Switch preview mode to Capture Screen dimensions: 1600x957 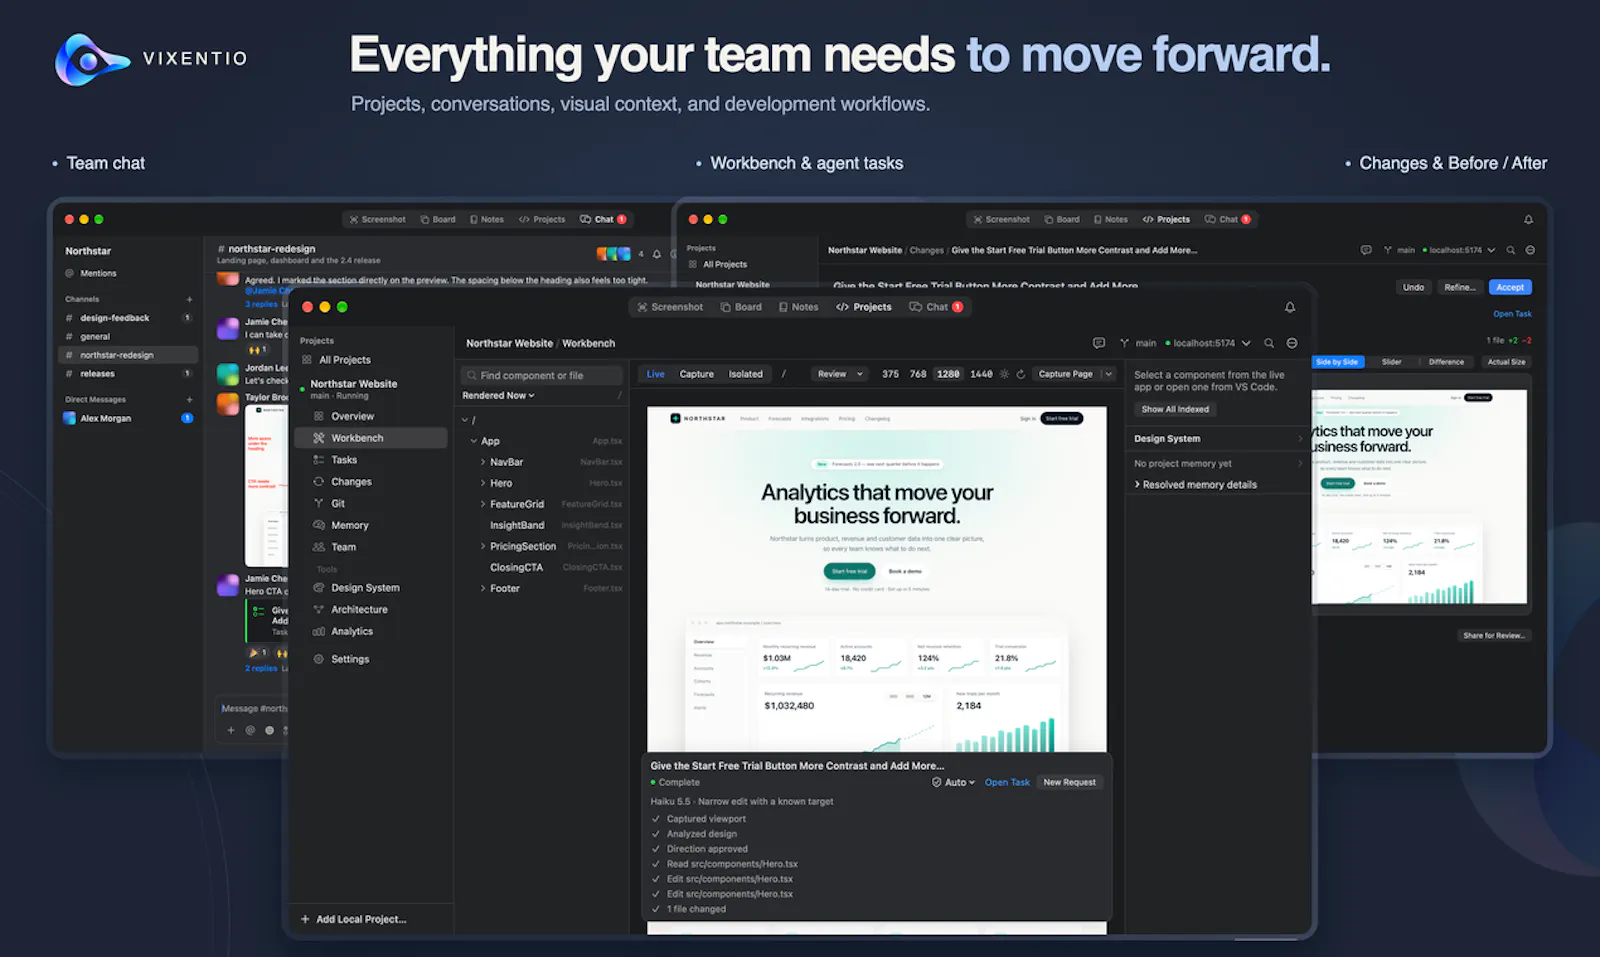697,374
